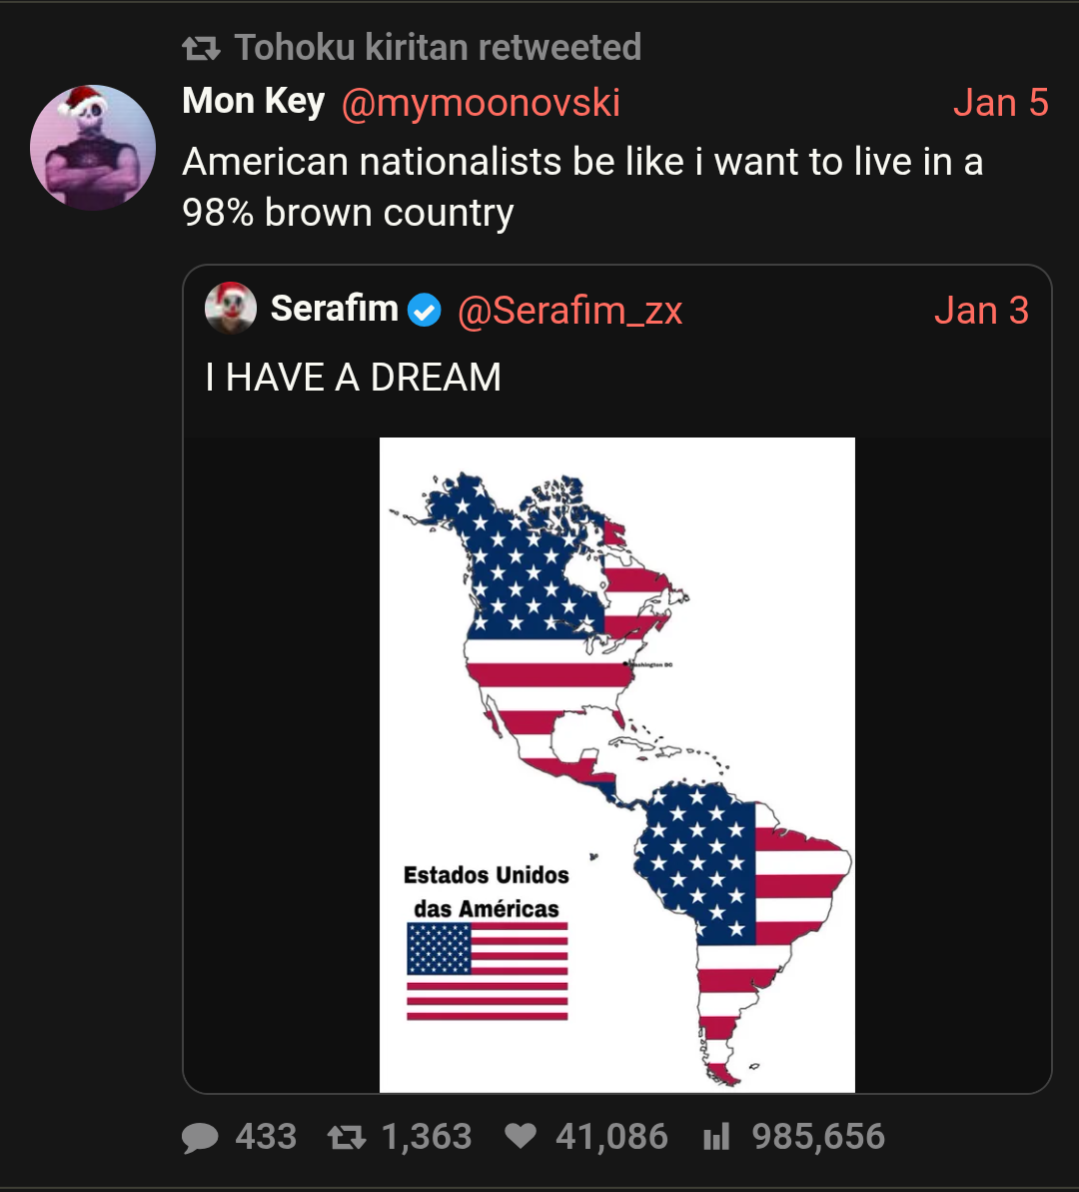Open Mon Key's profile avatar
The image size is (1079, 1192).
click(93, 147)
